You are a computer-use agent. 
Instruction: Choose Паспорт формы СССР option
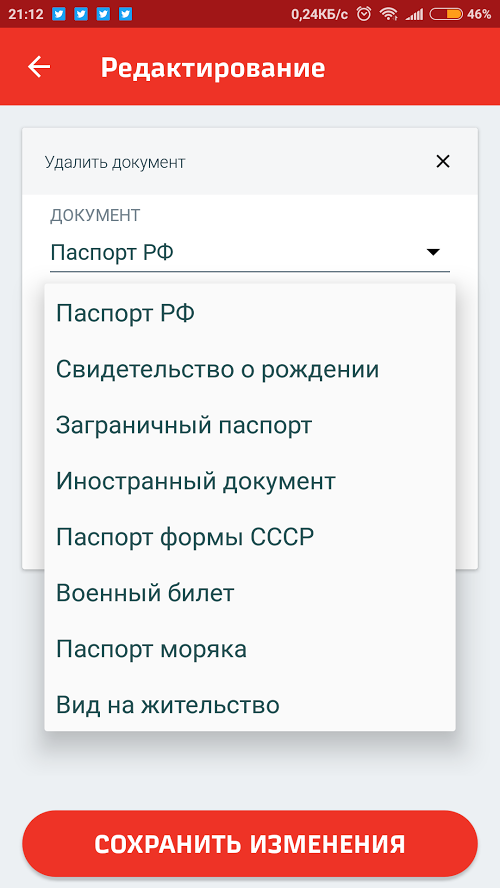250,537
